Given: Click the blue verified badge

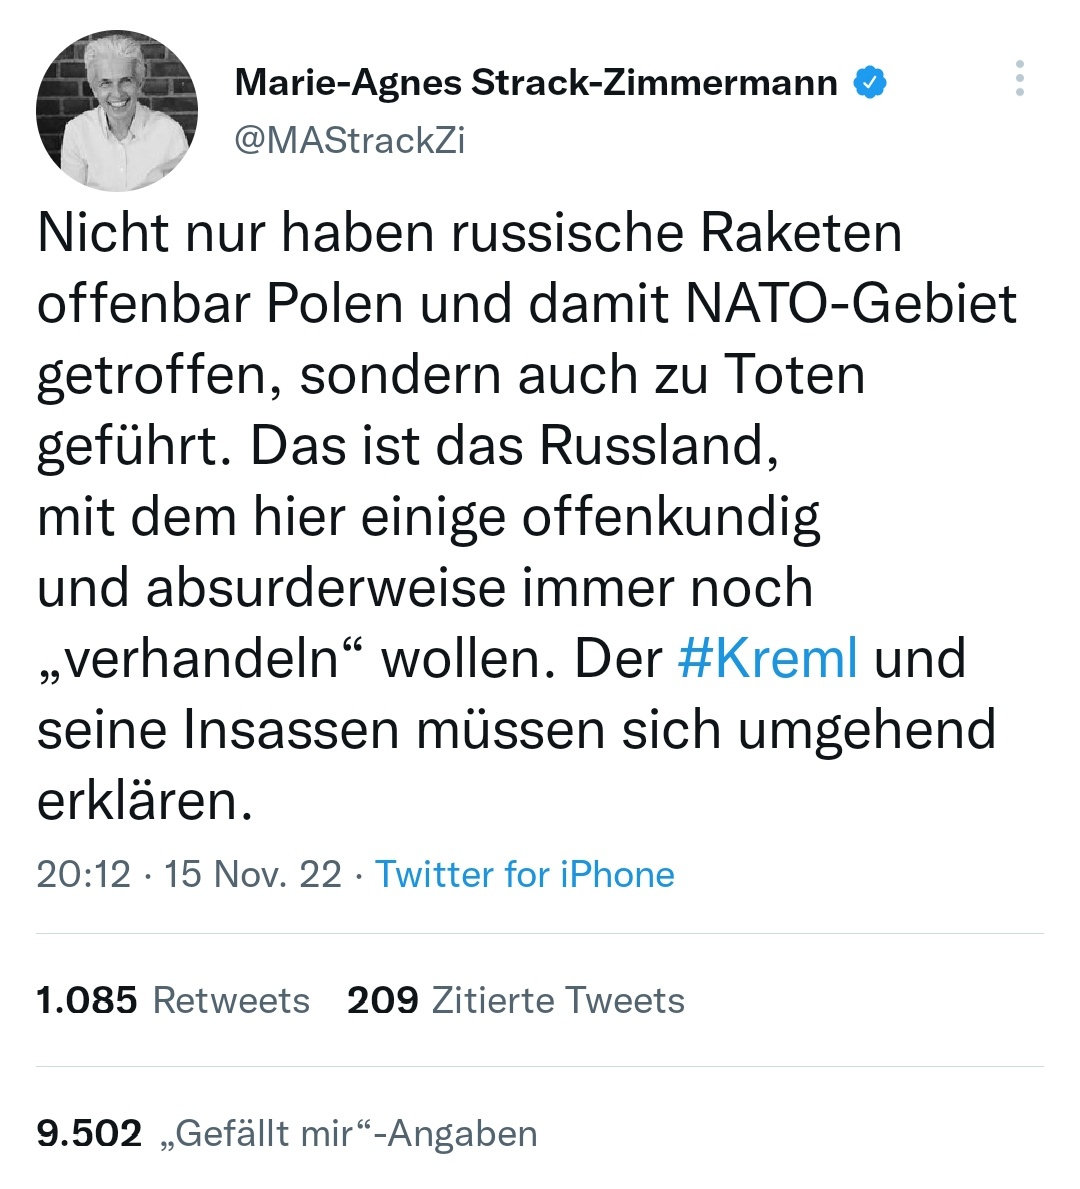Looking at the screenshot, I should [870, 82].
